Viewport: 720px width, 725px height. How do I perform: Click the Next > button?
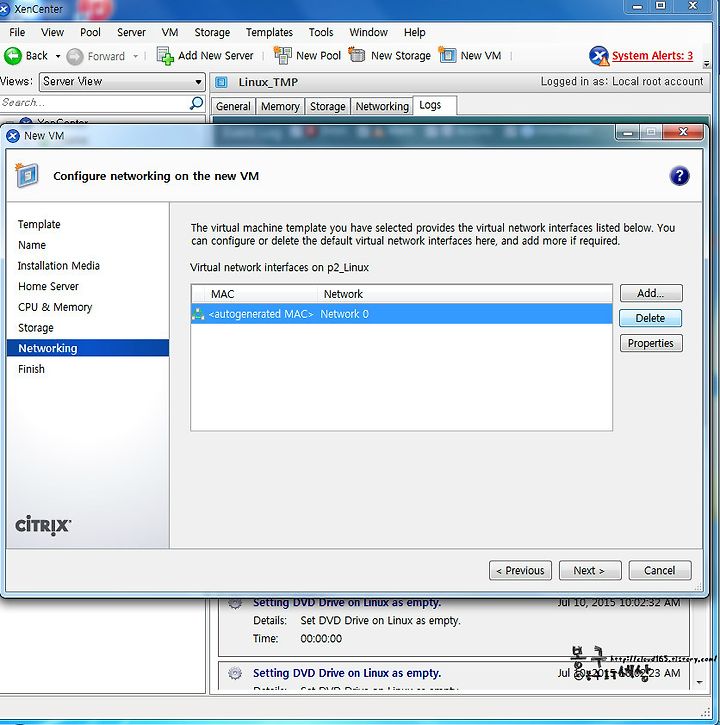[590, 571]
